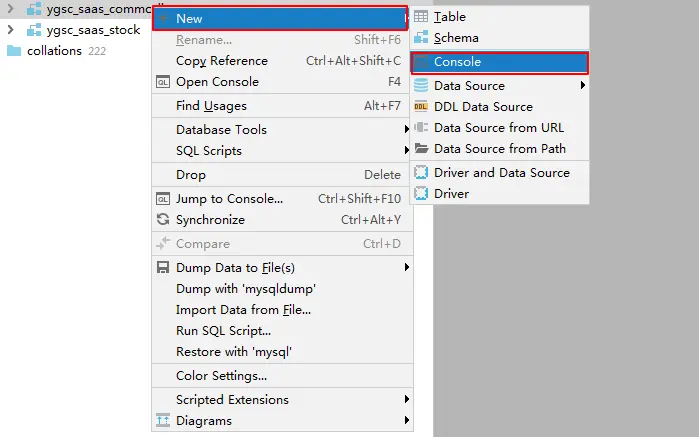The height and width of the screenshot is (437, 699).
Task: Click the Synchronize refresh icon
Action: tap(163, 219)
